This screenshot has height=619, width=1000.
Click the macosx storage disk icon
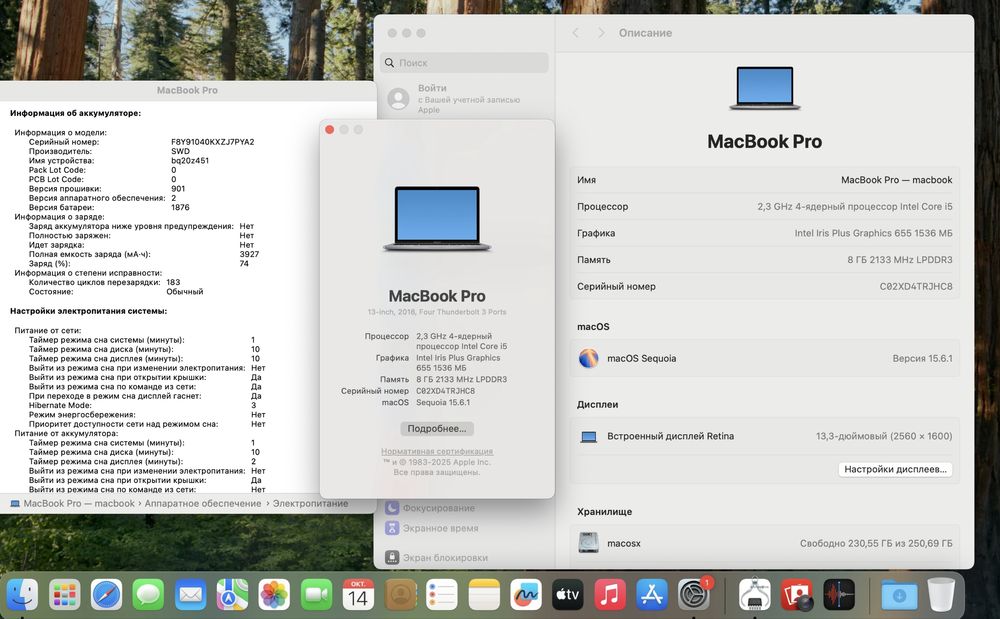click(x=589, y=543)
